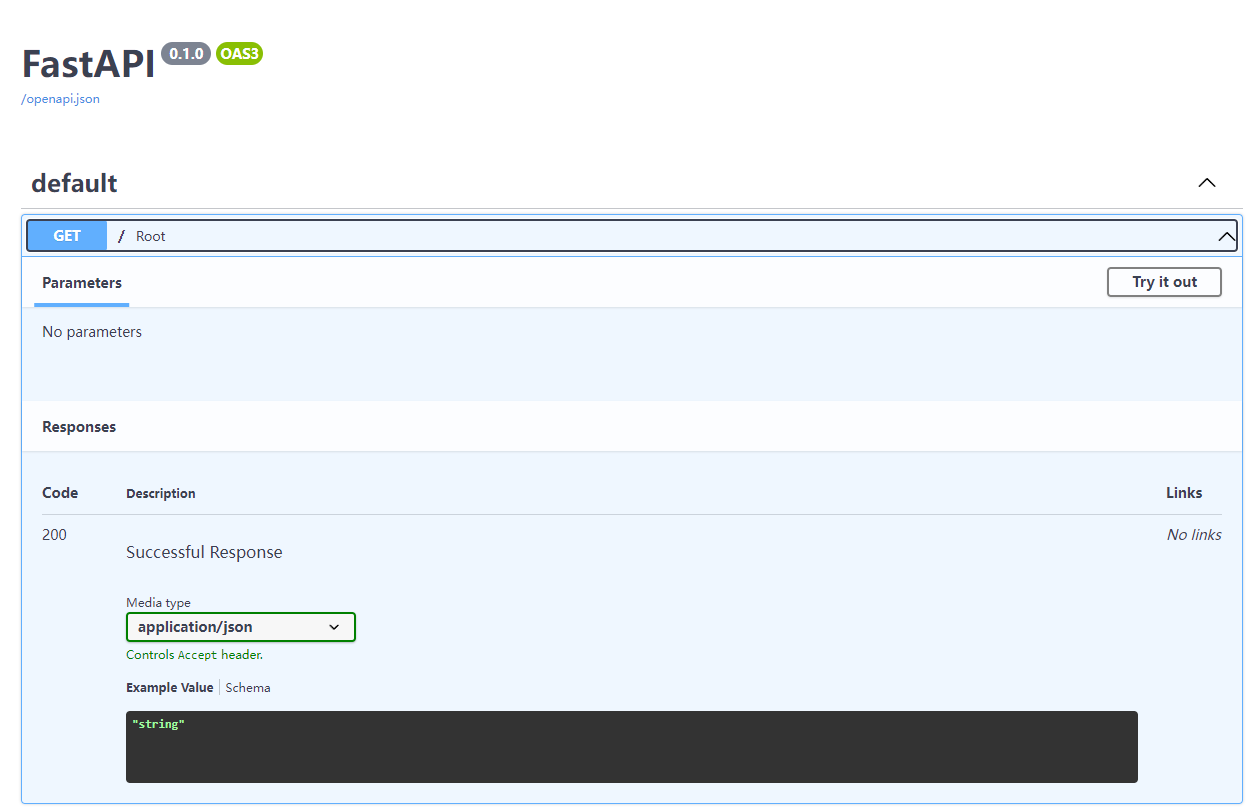Click the 0.1.0 version badge

point(186,54)
